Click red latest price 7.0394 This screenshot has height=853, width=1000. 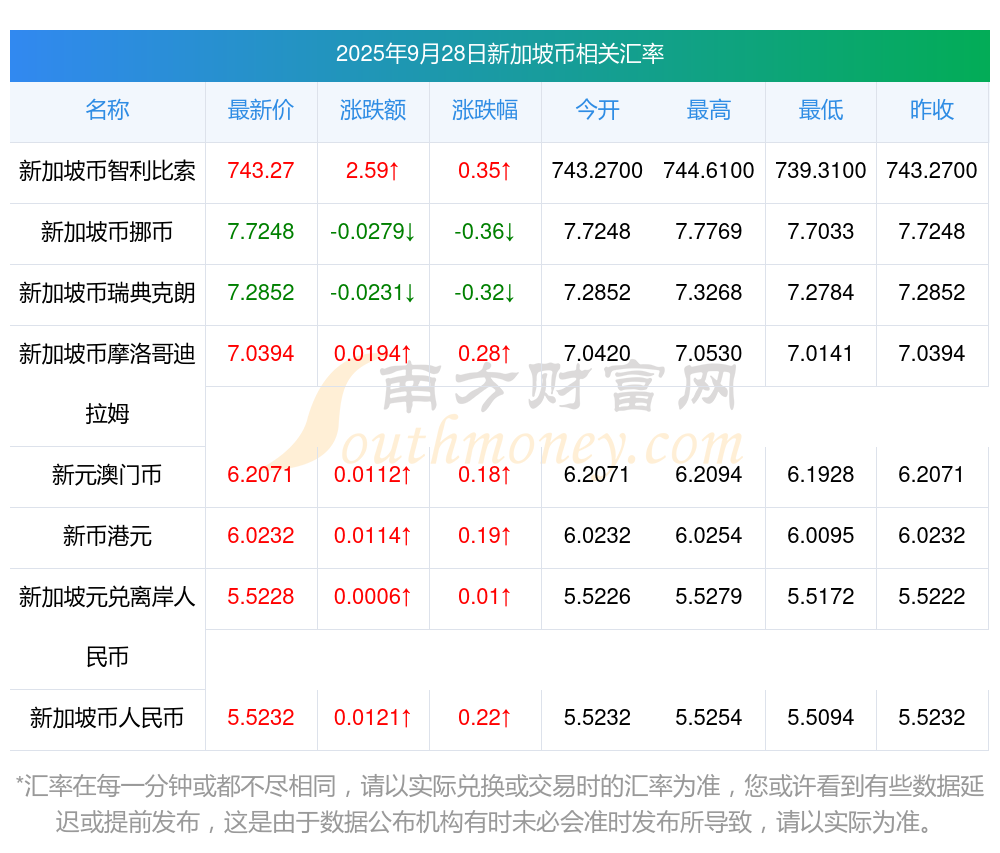click(260, 353)
